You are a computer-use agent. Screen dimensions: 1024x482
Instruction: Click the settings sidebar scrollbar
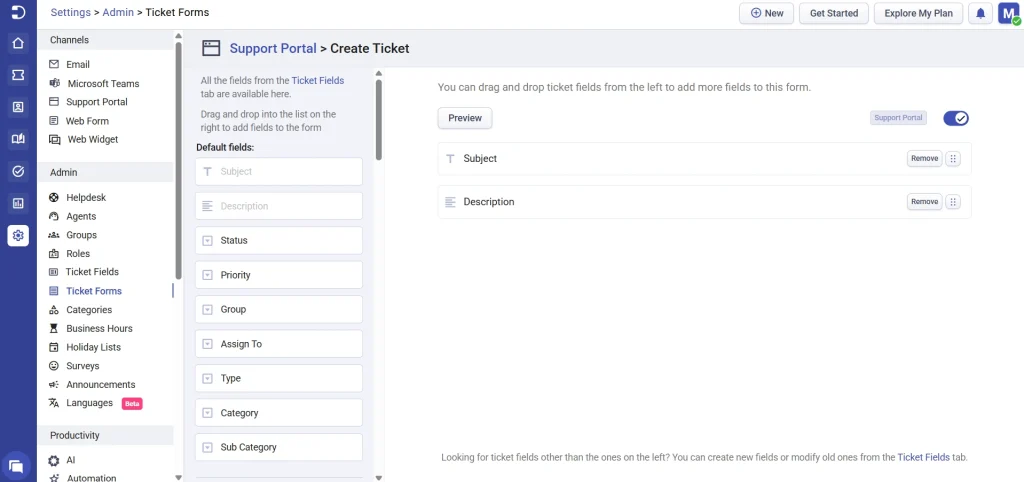coord(179,160)
